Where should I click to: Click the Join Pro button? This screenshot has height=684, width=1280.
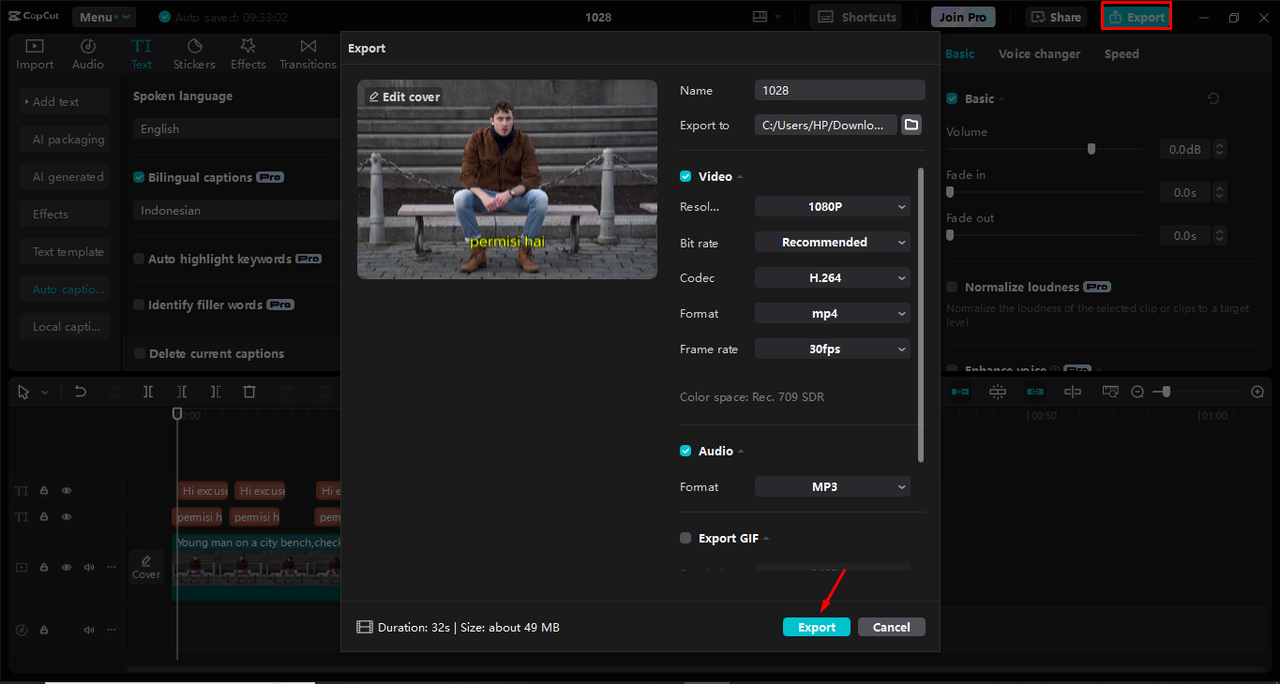point(963,17)
